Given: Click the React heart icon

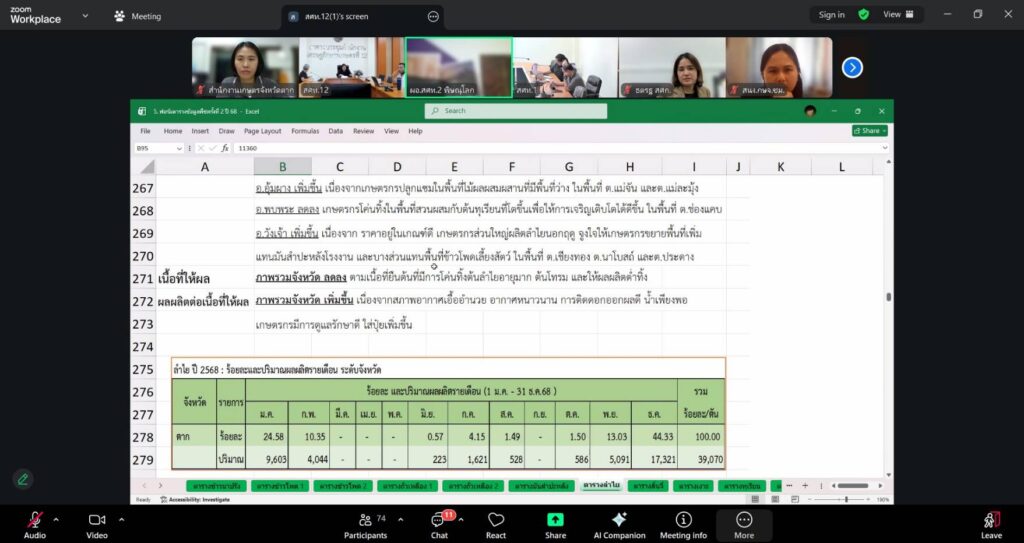Looking at the screenshot, I should pos(496,520).
